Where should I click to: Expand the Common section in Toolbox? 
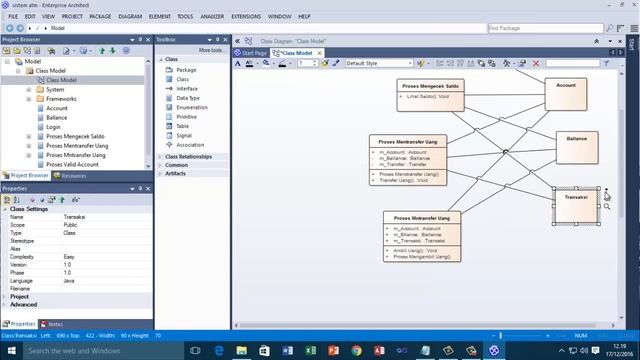click(160, 165)
